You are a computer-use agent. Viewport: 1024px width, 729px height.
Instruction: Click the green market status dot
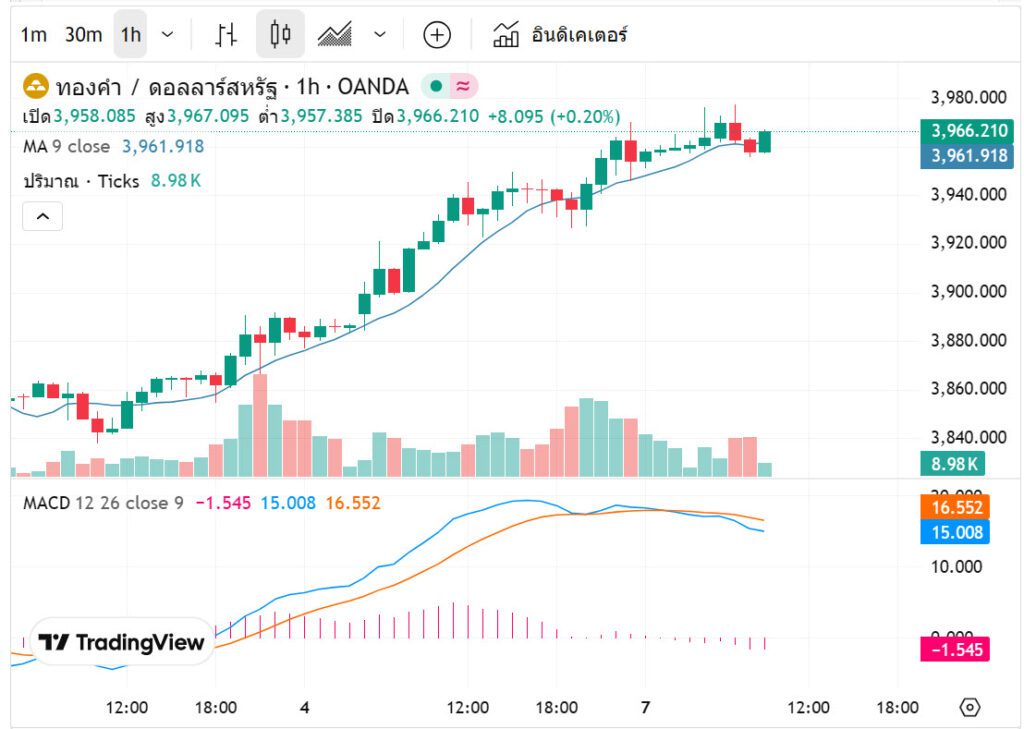coord(436,86)
